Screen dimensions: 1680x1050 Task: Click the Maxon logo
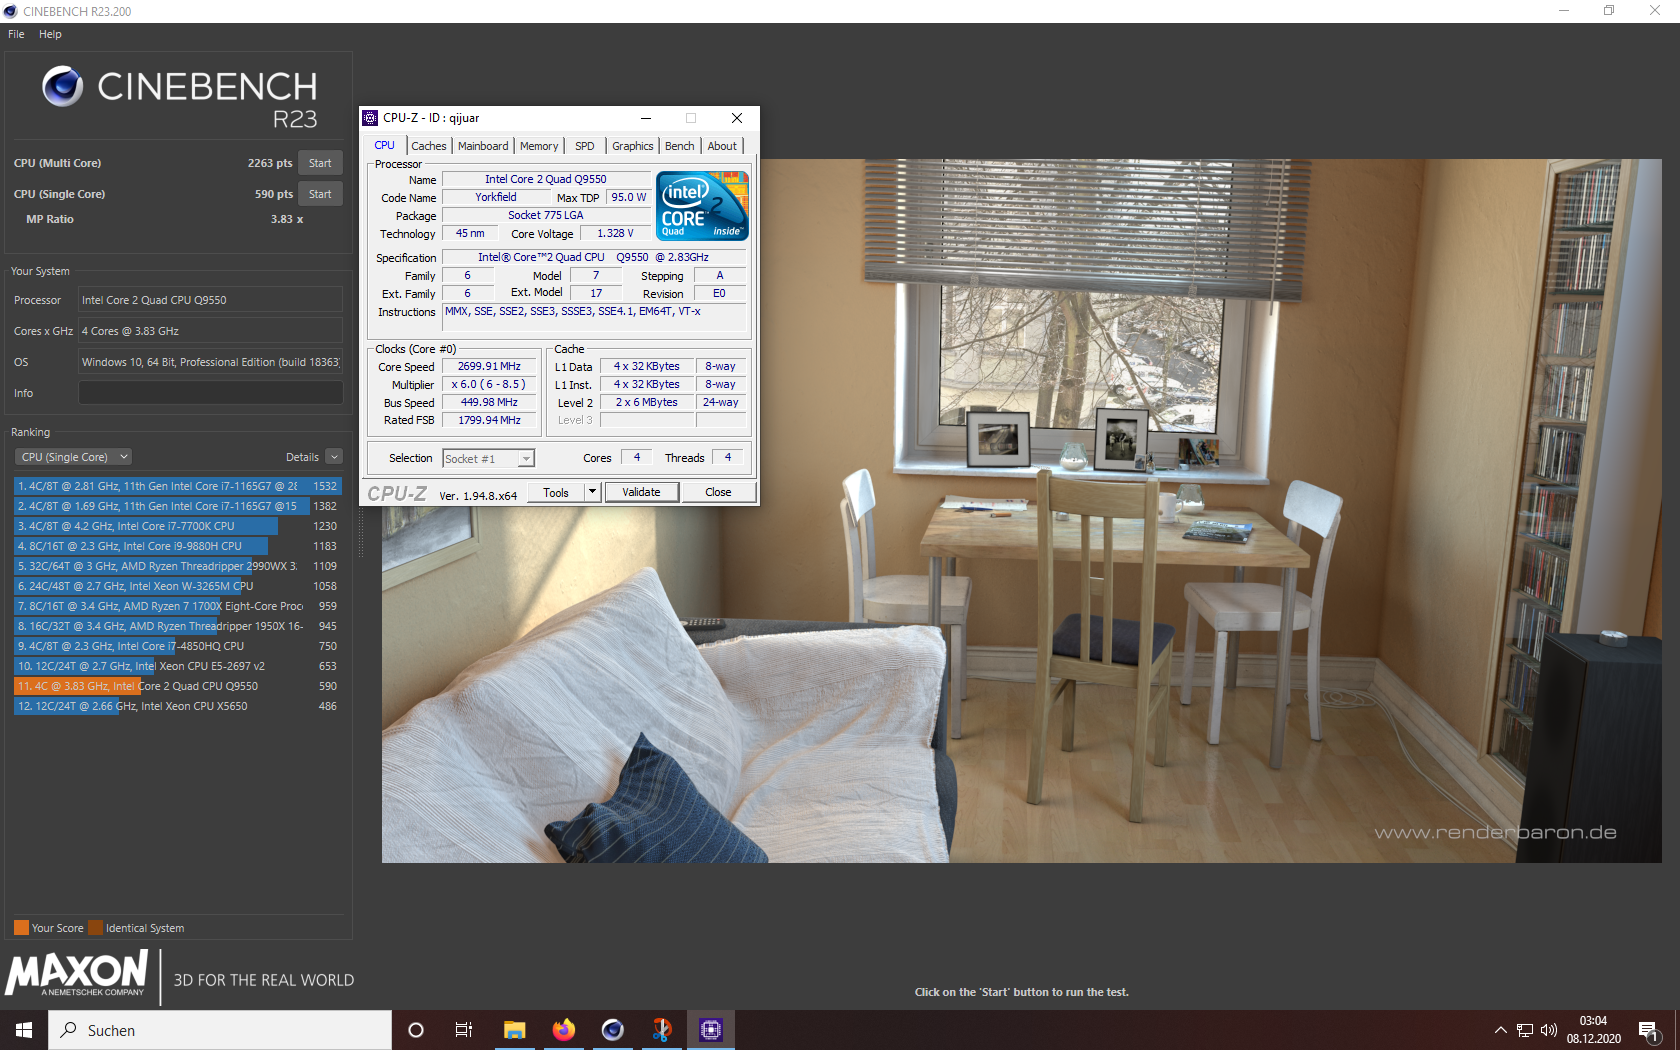77,974
